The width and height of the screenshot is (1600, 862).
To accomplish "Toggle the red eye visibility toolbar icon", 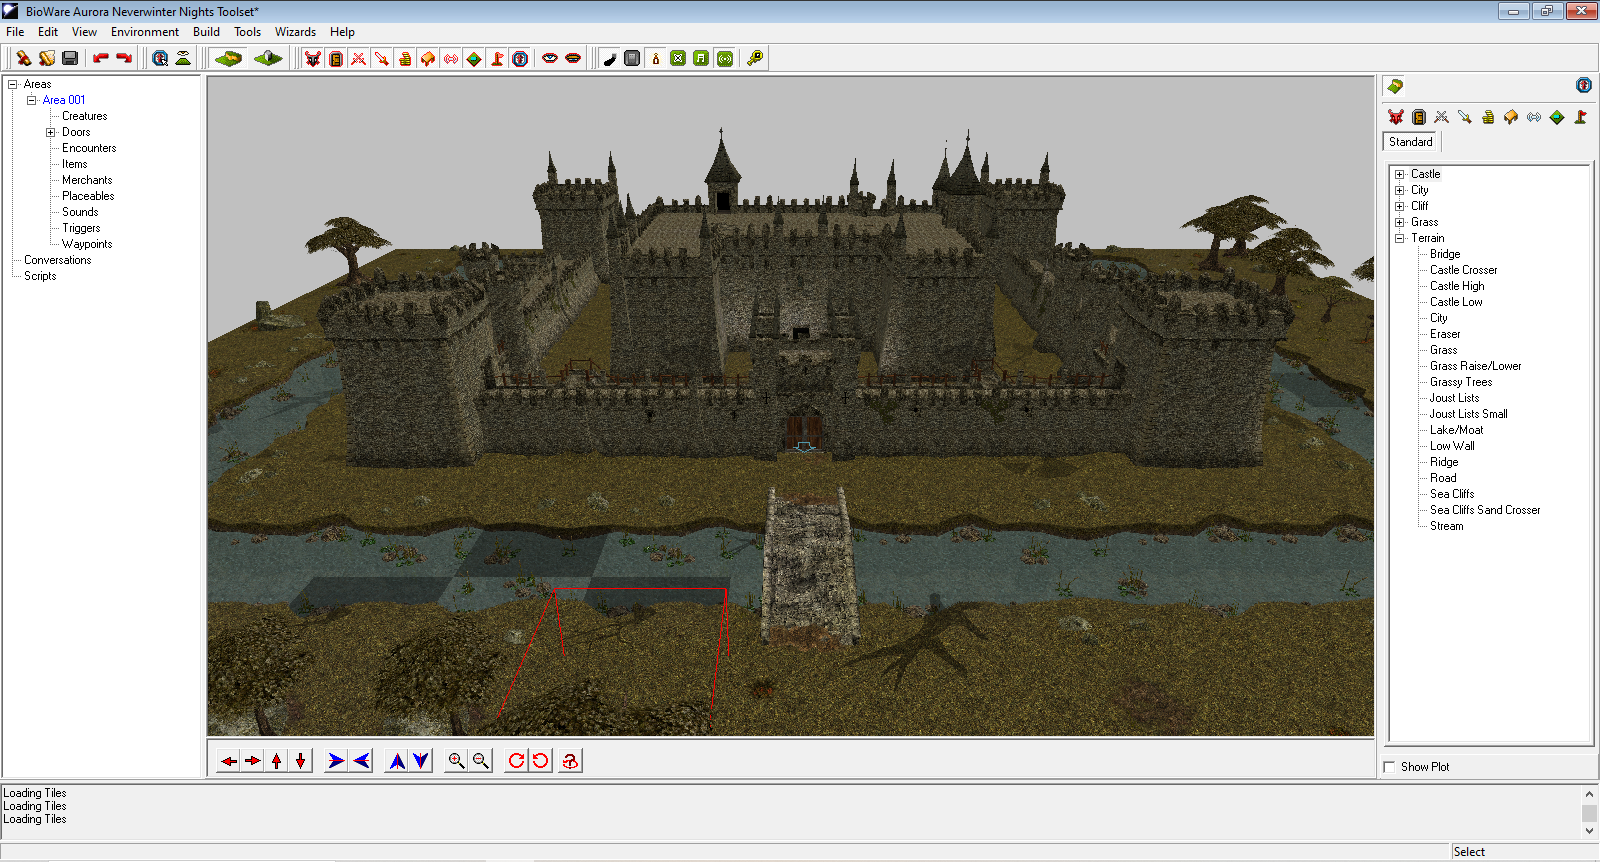I will coord(549,59).
